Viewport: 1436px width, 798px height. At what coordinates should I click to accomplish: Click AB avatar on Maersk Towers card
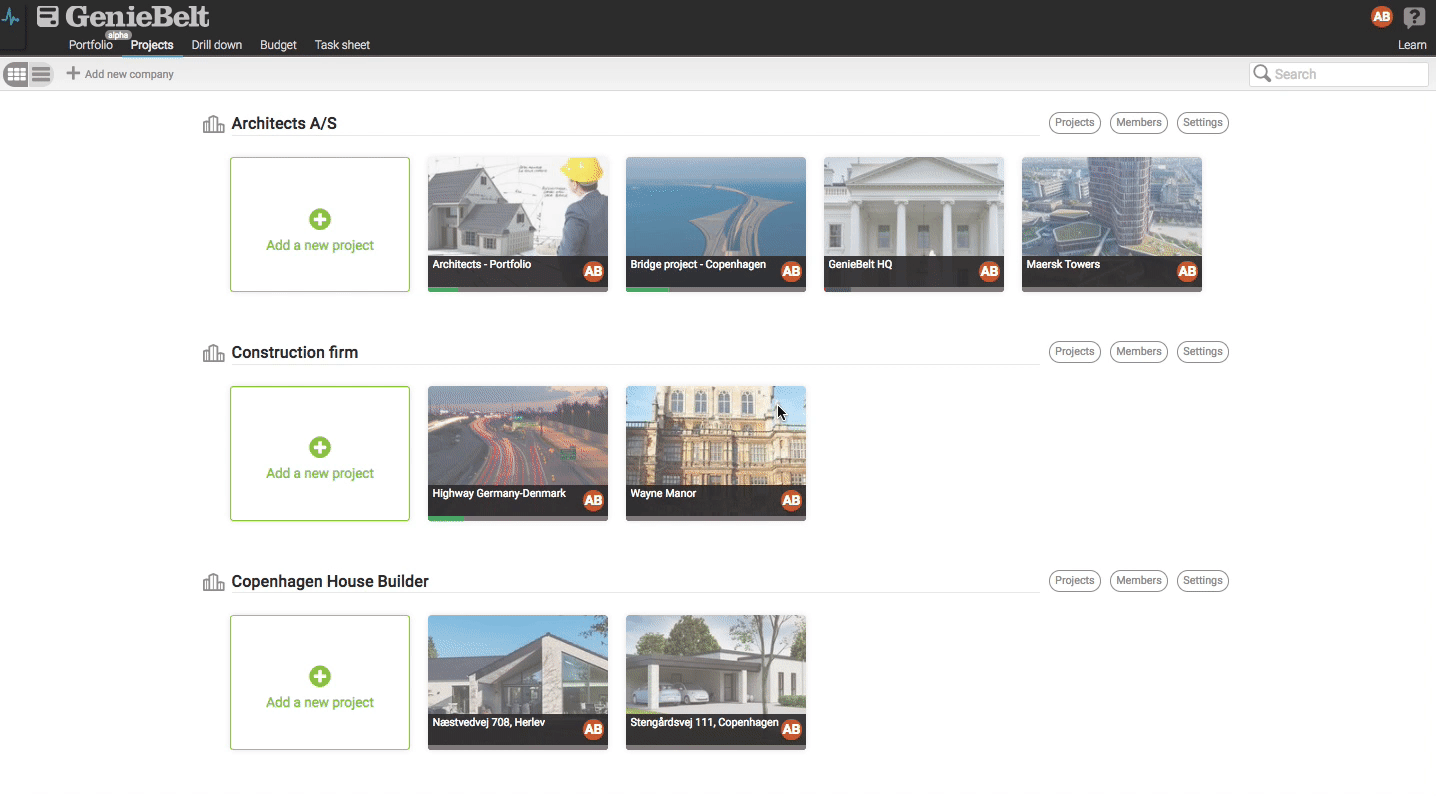click(x=1187, y=271)
